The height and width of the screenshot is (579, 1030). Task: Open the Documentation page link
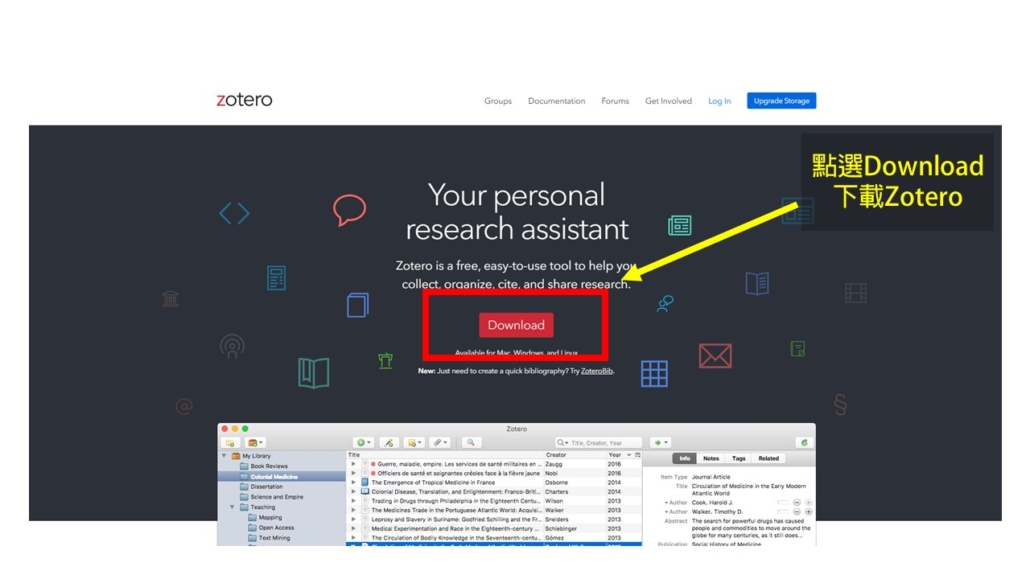point(556,101)
